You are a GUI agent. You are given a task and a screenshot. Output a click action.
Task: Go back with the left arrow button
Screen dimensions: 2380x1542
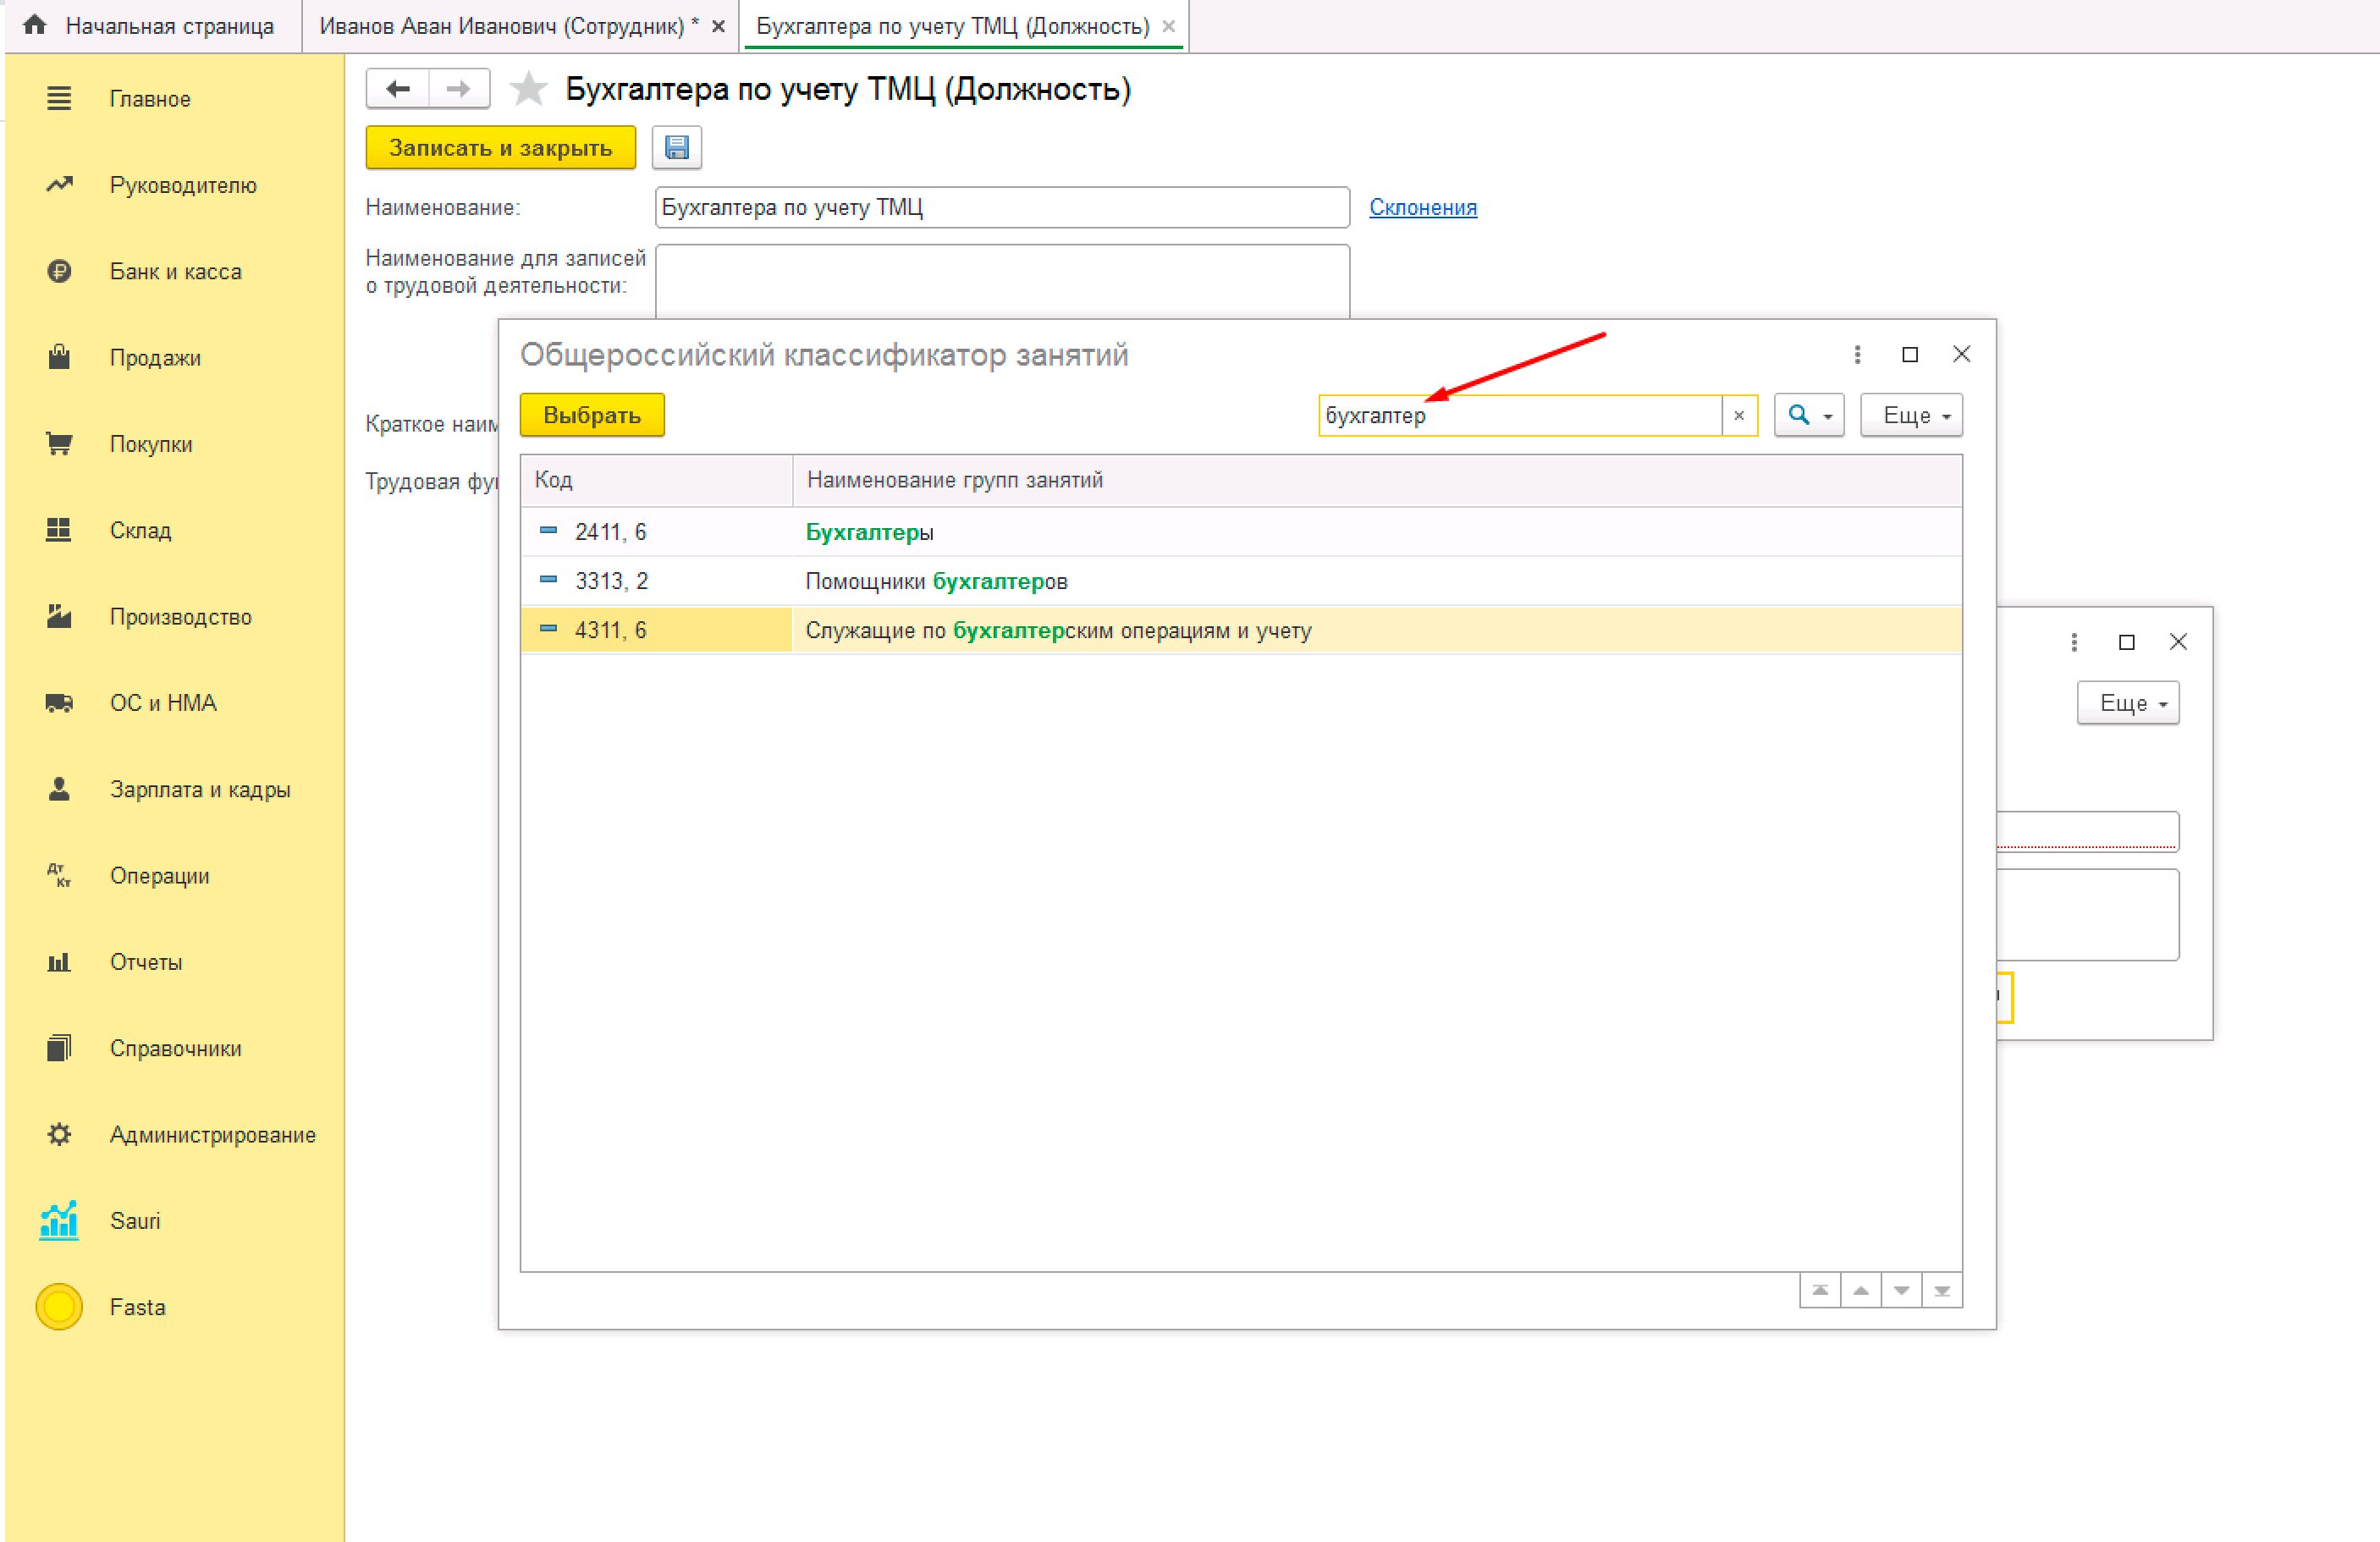point(398,89)
